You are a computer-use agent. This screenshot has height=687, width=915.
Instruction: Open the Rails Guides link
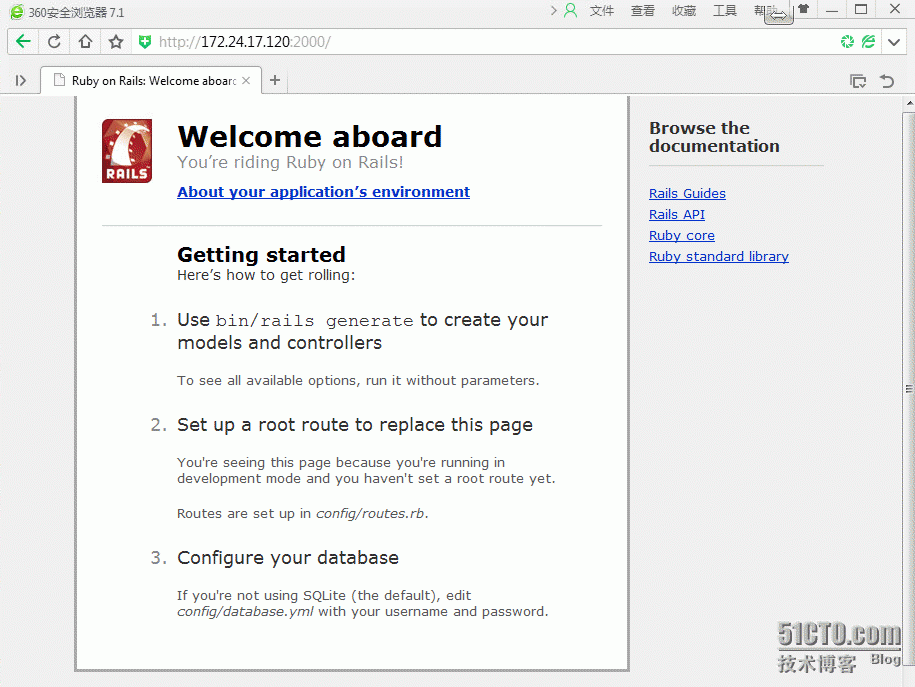(687, 194)
